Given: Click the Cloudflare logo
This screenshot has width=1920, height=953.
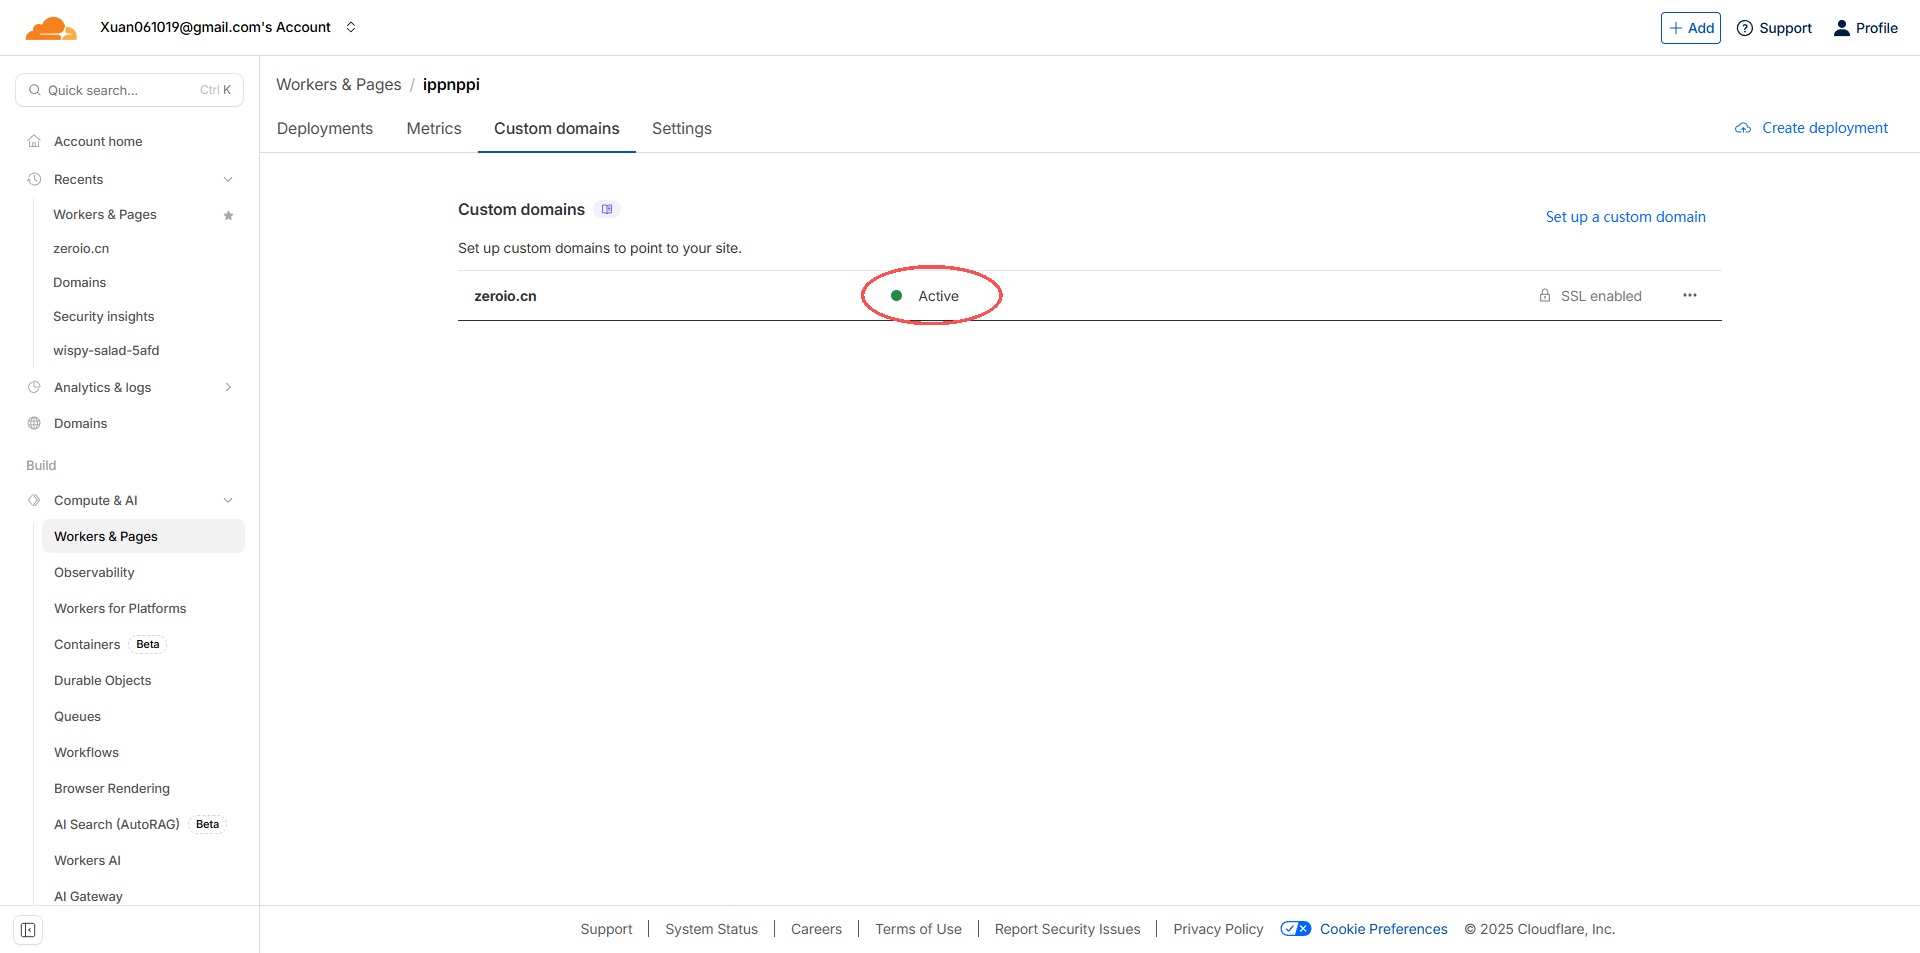Looking at the screenshot, I should coord(51,28).
